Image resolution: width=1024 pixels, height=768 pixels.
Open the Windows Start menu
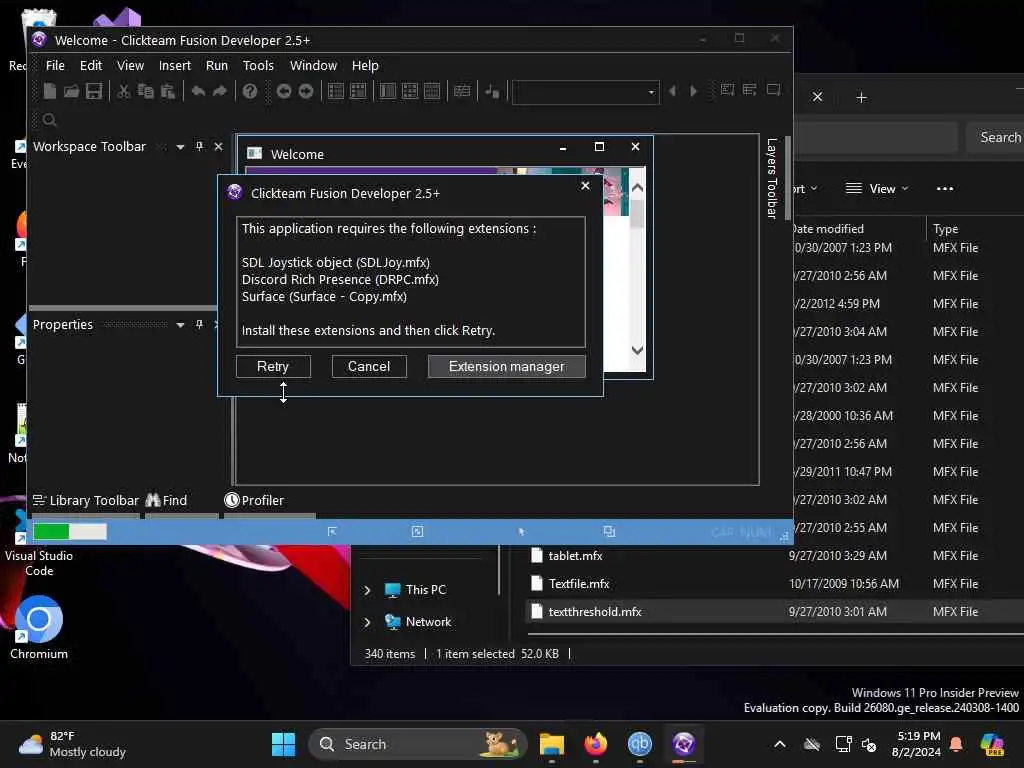pyautogui.click(x=283, y=744)
